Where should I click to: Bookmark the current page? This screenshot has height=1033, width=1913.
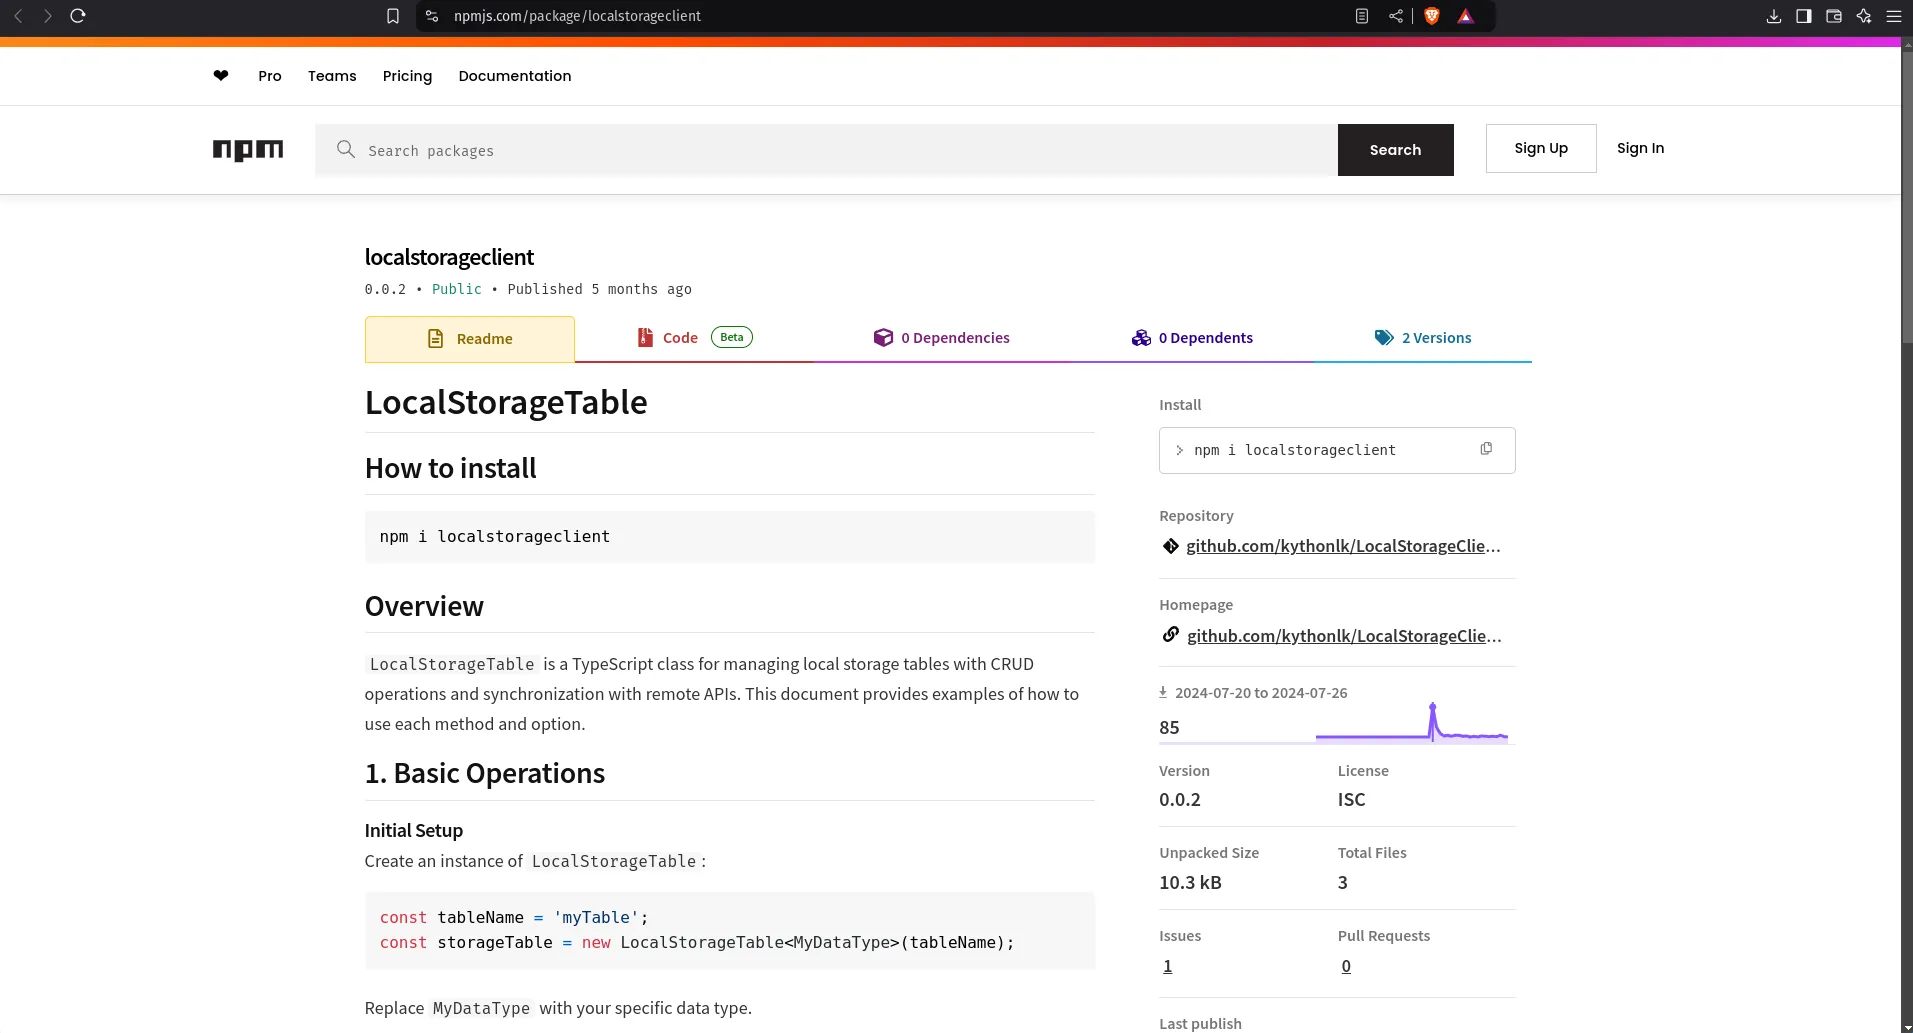(x=392, y=16)
